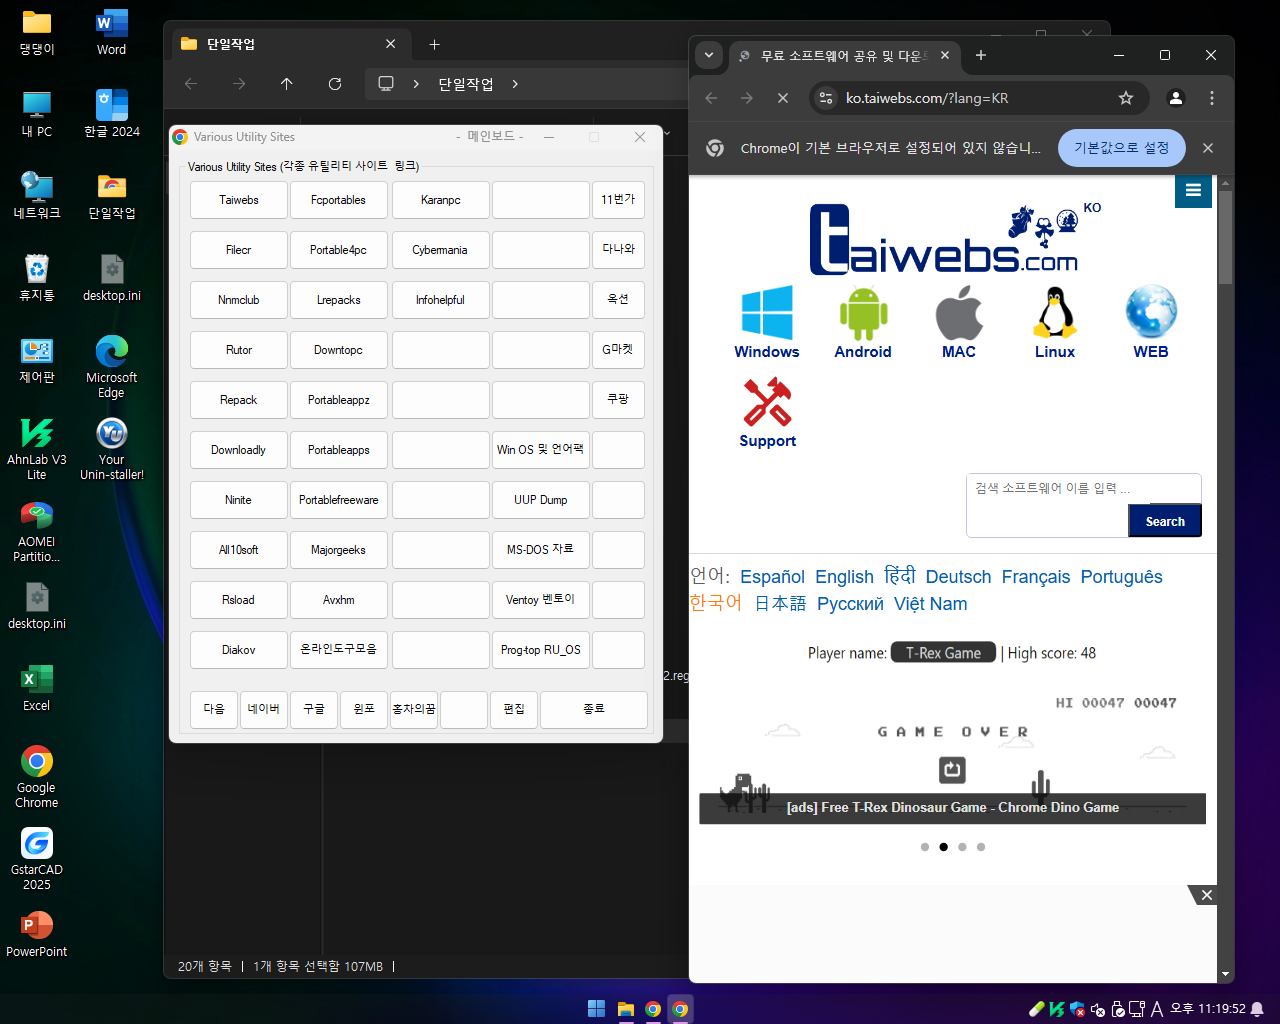Select the second carousel dot indicator

[943, 847]
